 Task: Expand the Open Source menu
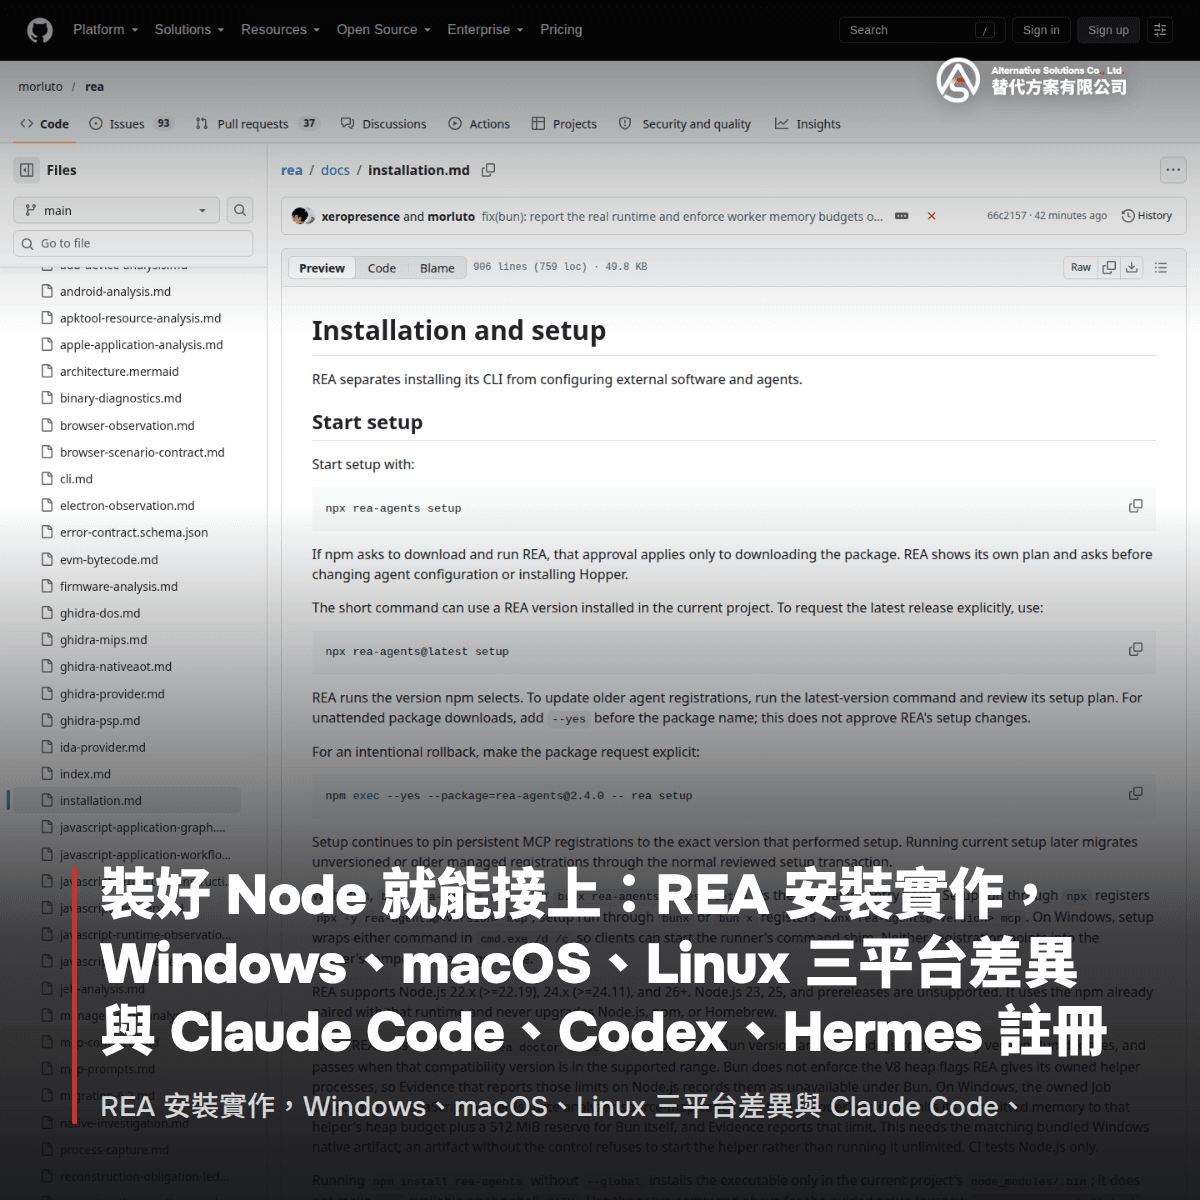383,30
